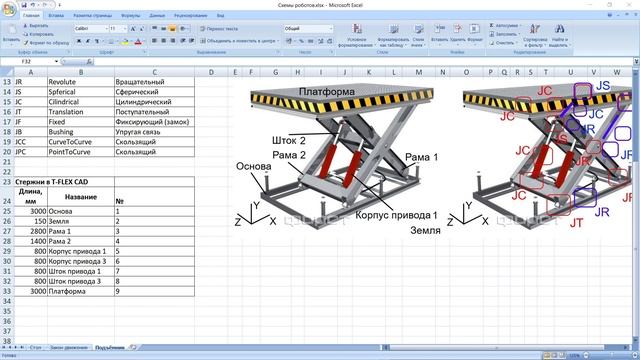Image resolution: width=640 pixels, height=360 pixels.
Task: Open cell borders options
Action: 111,41
